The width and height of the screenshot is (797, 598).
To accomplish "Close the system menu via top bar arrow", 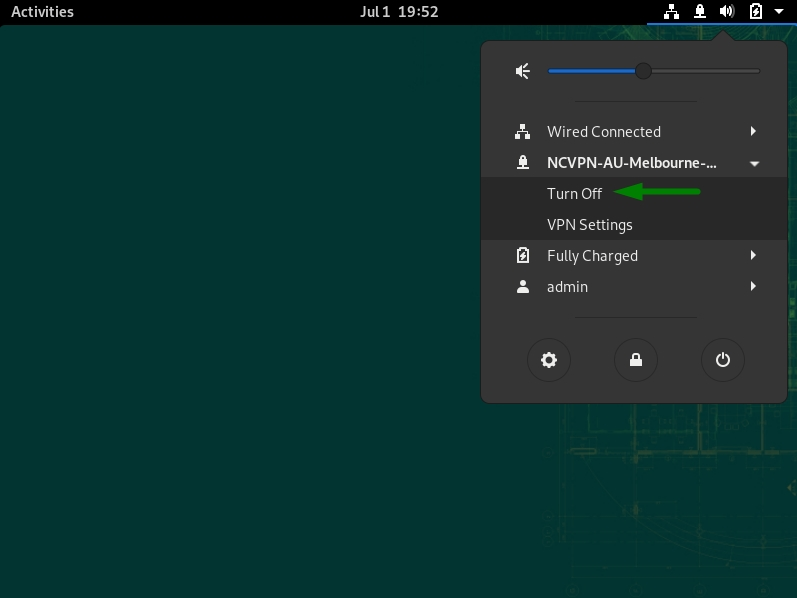I will 779,11.
